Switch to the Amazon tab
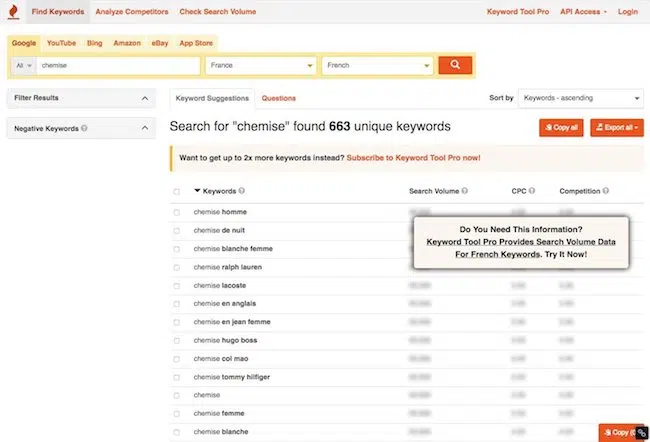 [127, 43]
